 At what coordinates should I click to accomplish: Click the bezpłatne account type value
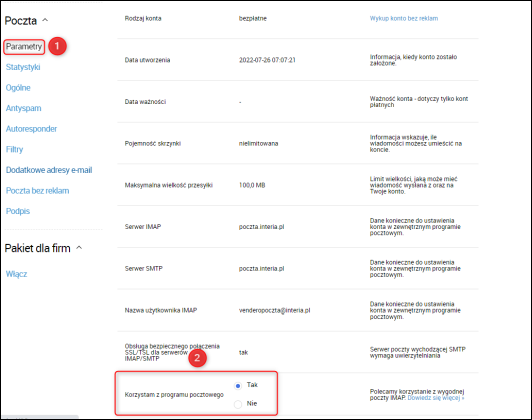[x=252, y=18]
